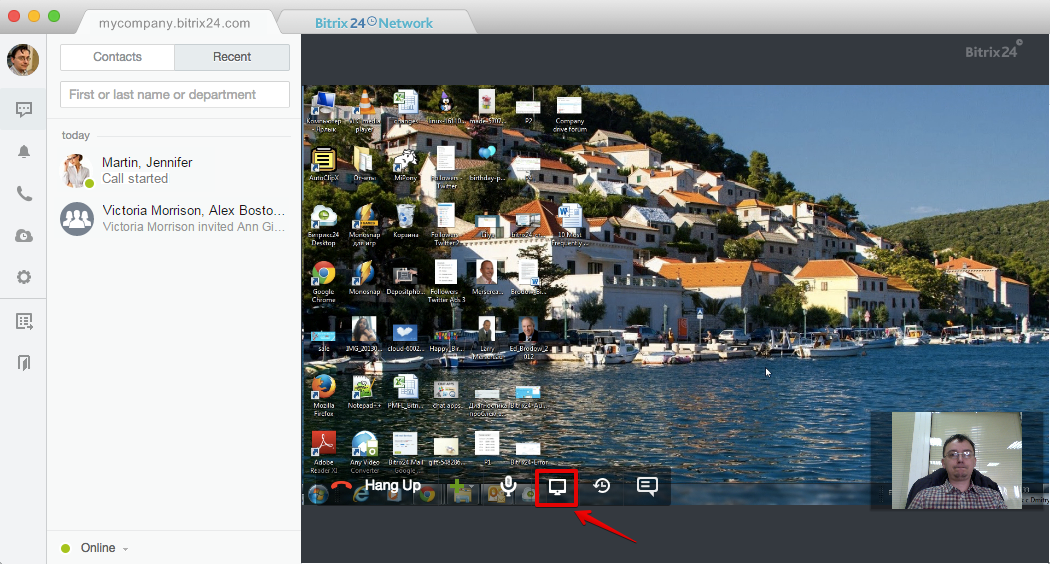
Task: Toggle screen sharing monitor icon
Action: click(557, 487)
